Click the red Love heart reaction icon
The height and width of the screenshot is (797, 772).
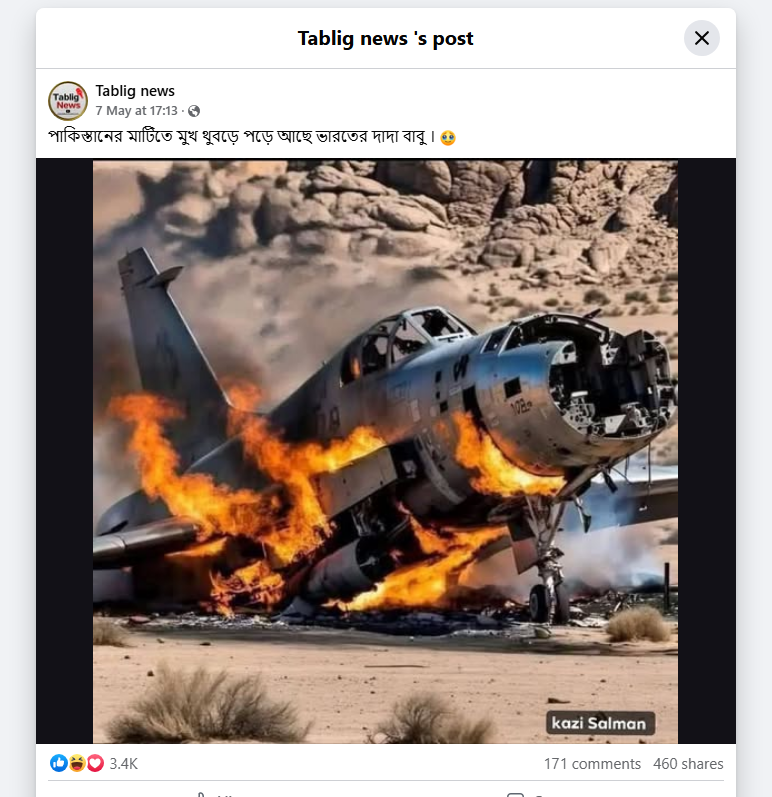(x=95, y=763)
